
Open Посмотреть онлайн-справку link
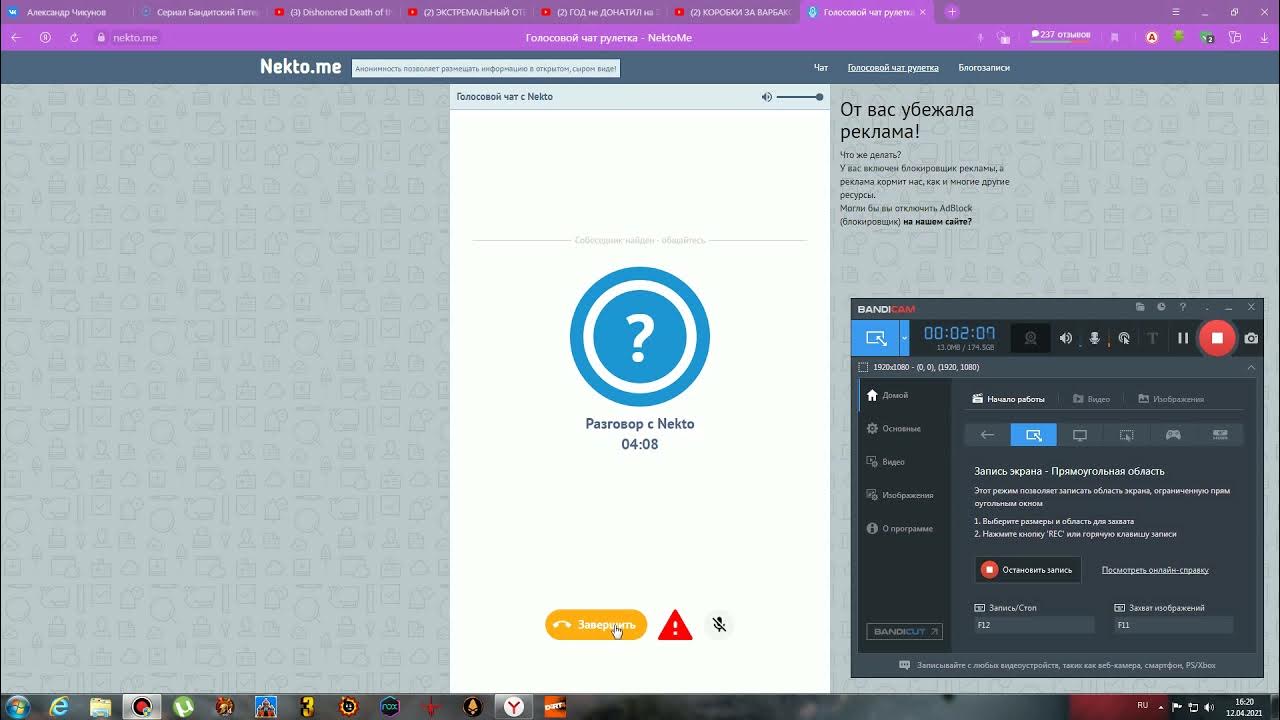1155,570
